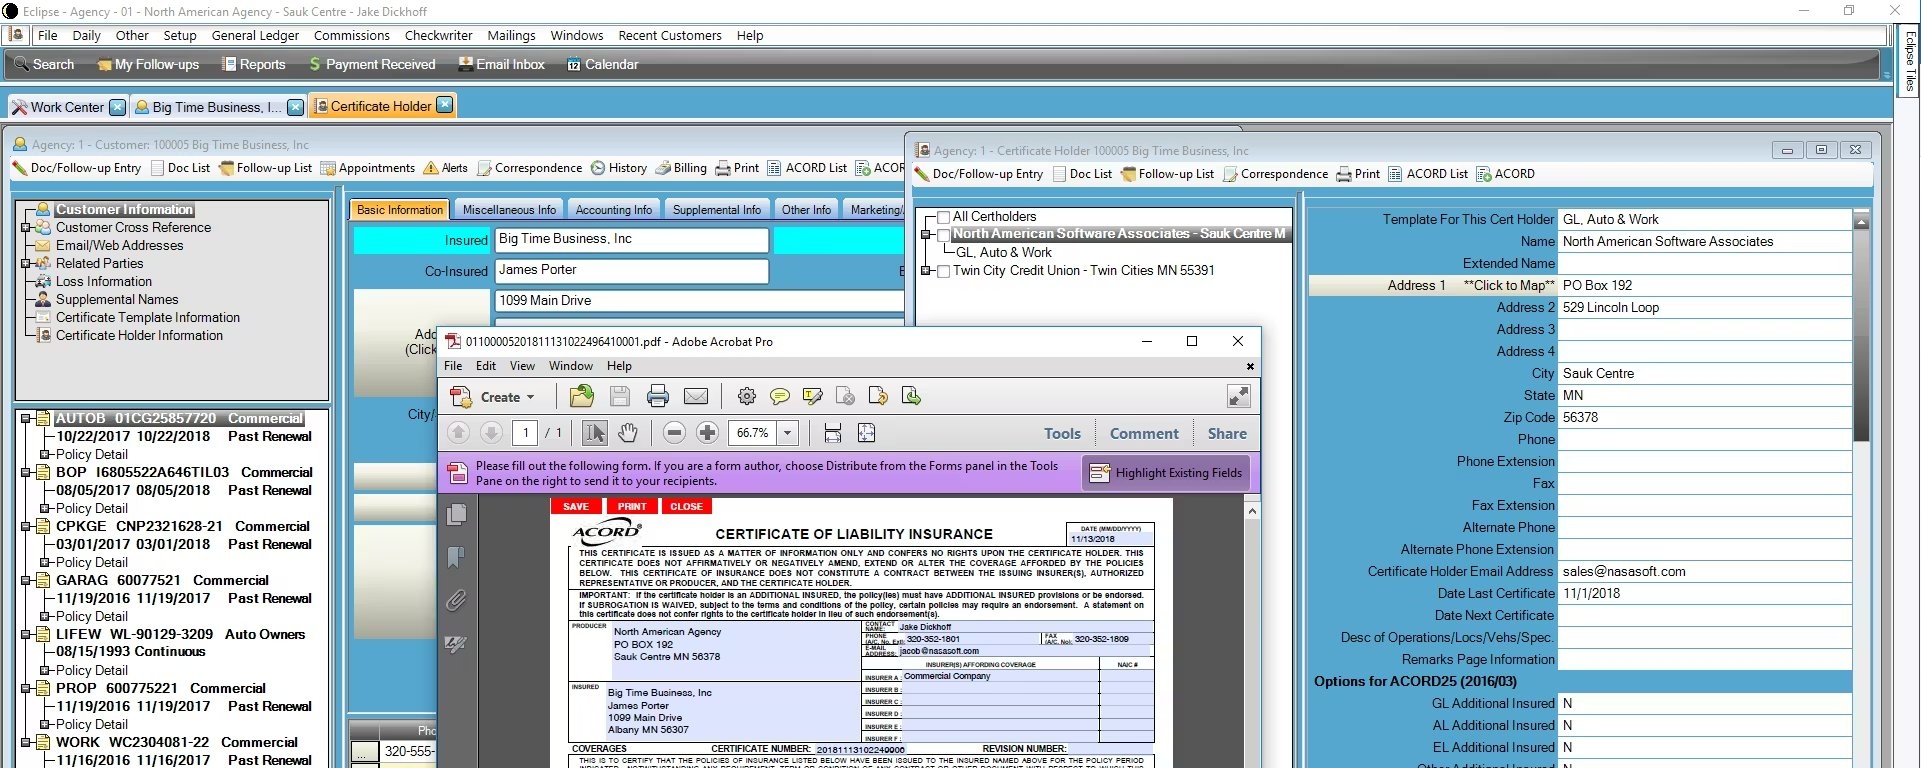The height and width of the screenshot is (768, 1921).
Task: Click the Highlight Existing Fields button
Action: click(x=1166, y=473)
